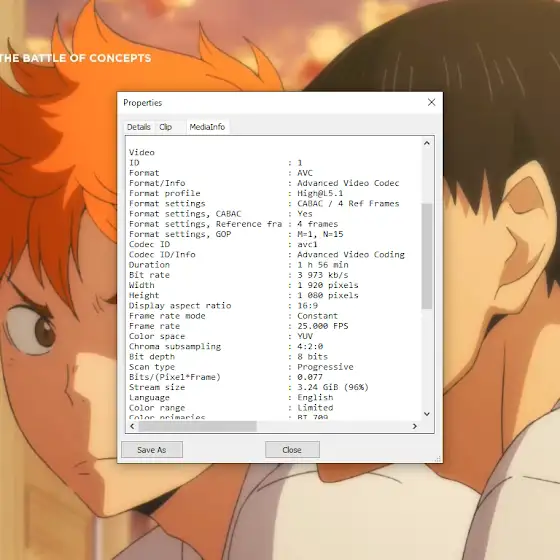560x560 pixels.
Task: Click the '3.24 GiB (96%)' stream size value
Action: point(333,388)
